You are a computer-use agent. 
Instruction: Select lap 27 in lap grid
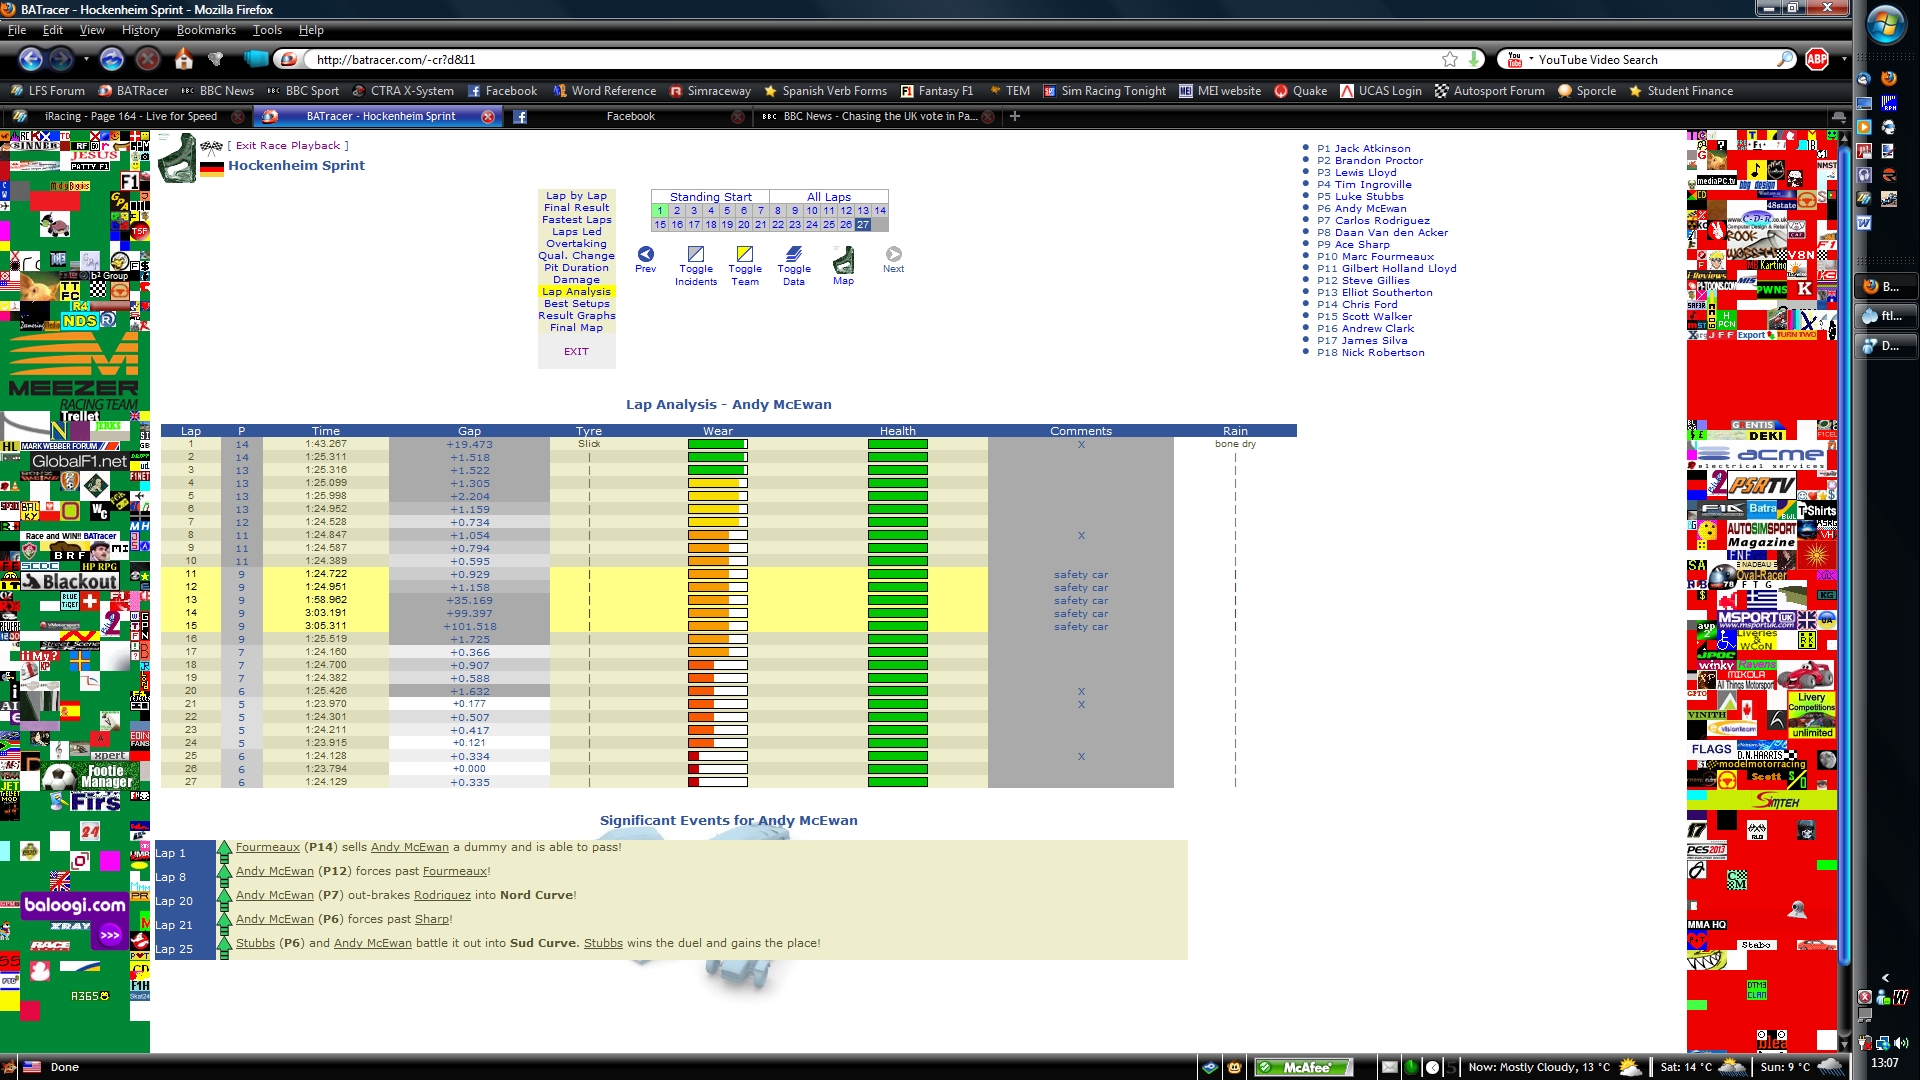pyautogui.click(x=863, y=225)
